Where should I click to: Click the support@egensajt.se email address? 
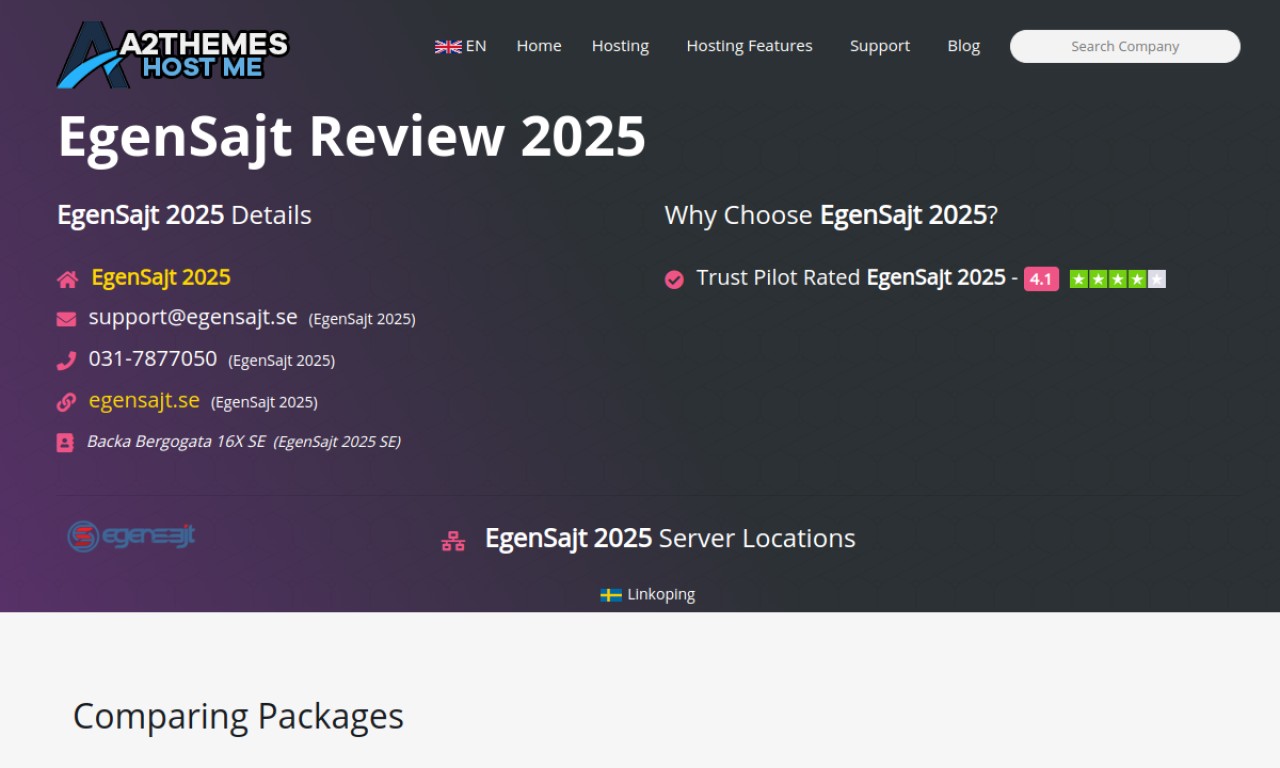click(193, 317)
